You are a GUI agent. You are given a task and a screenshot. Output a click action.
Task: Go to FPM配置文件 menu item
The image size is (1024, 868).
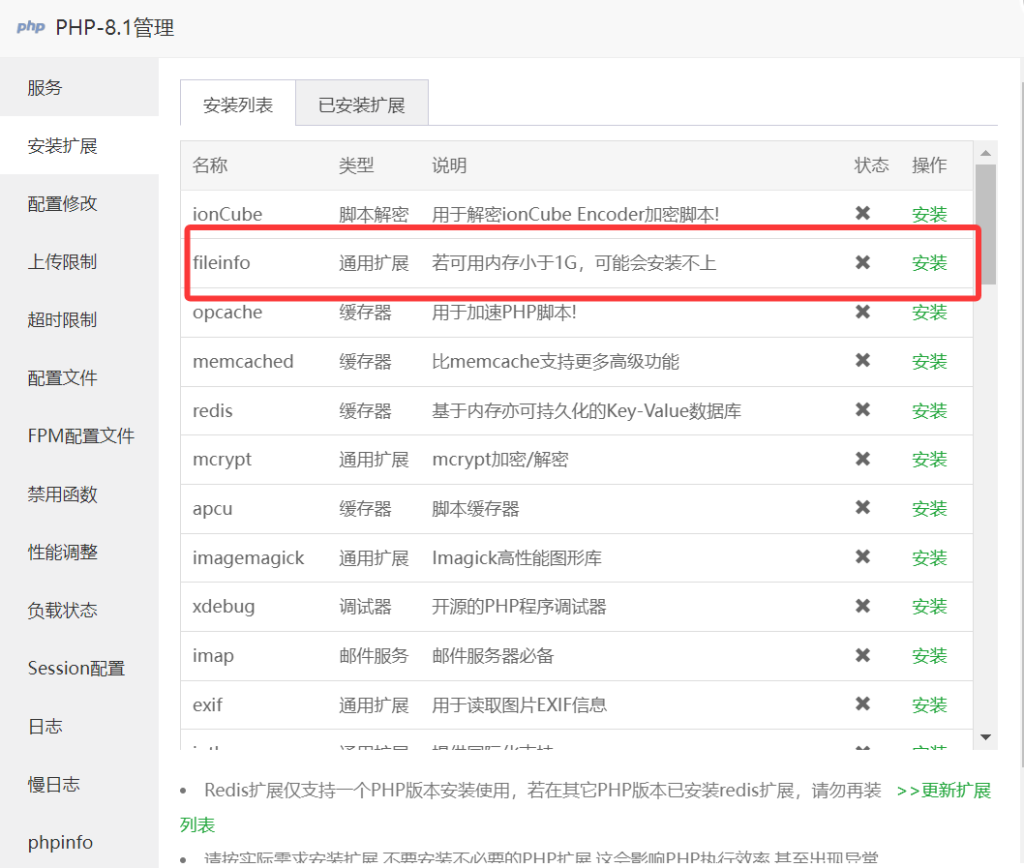click(x=80, y=436)
